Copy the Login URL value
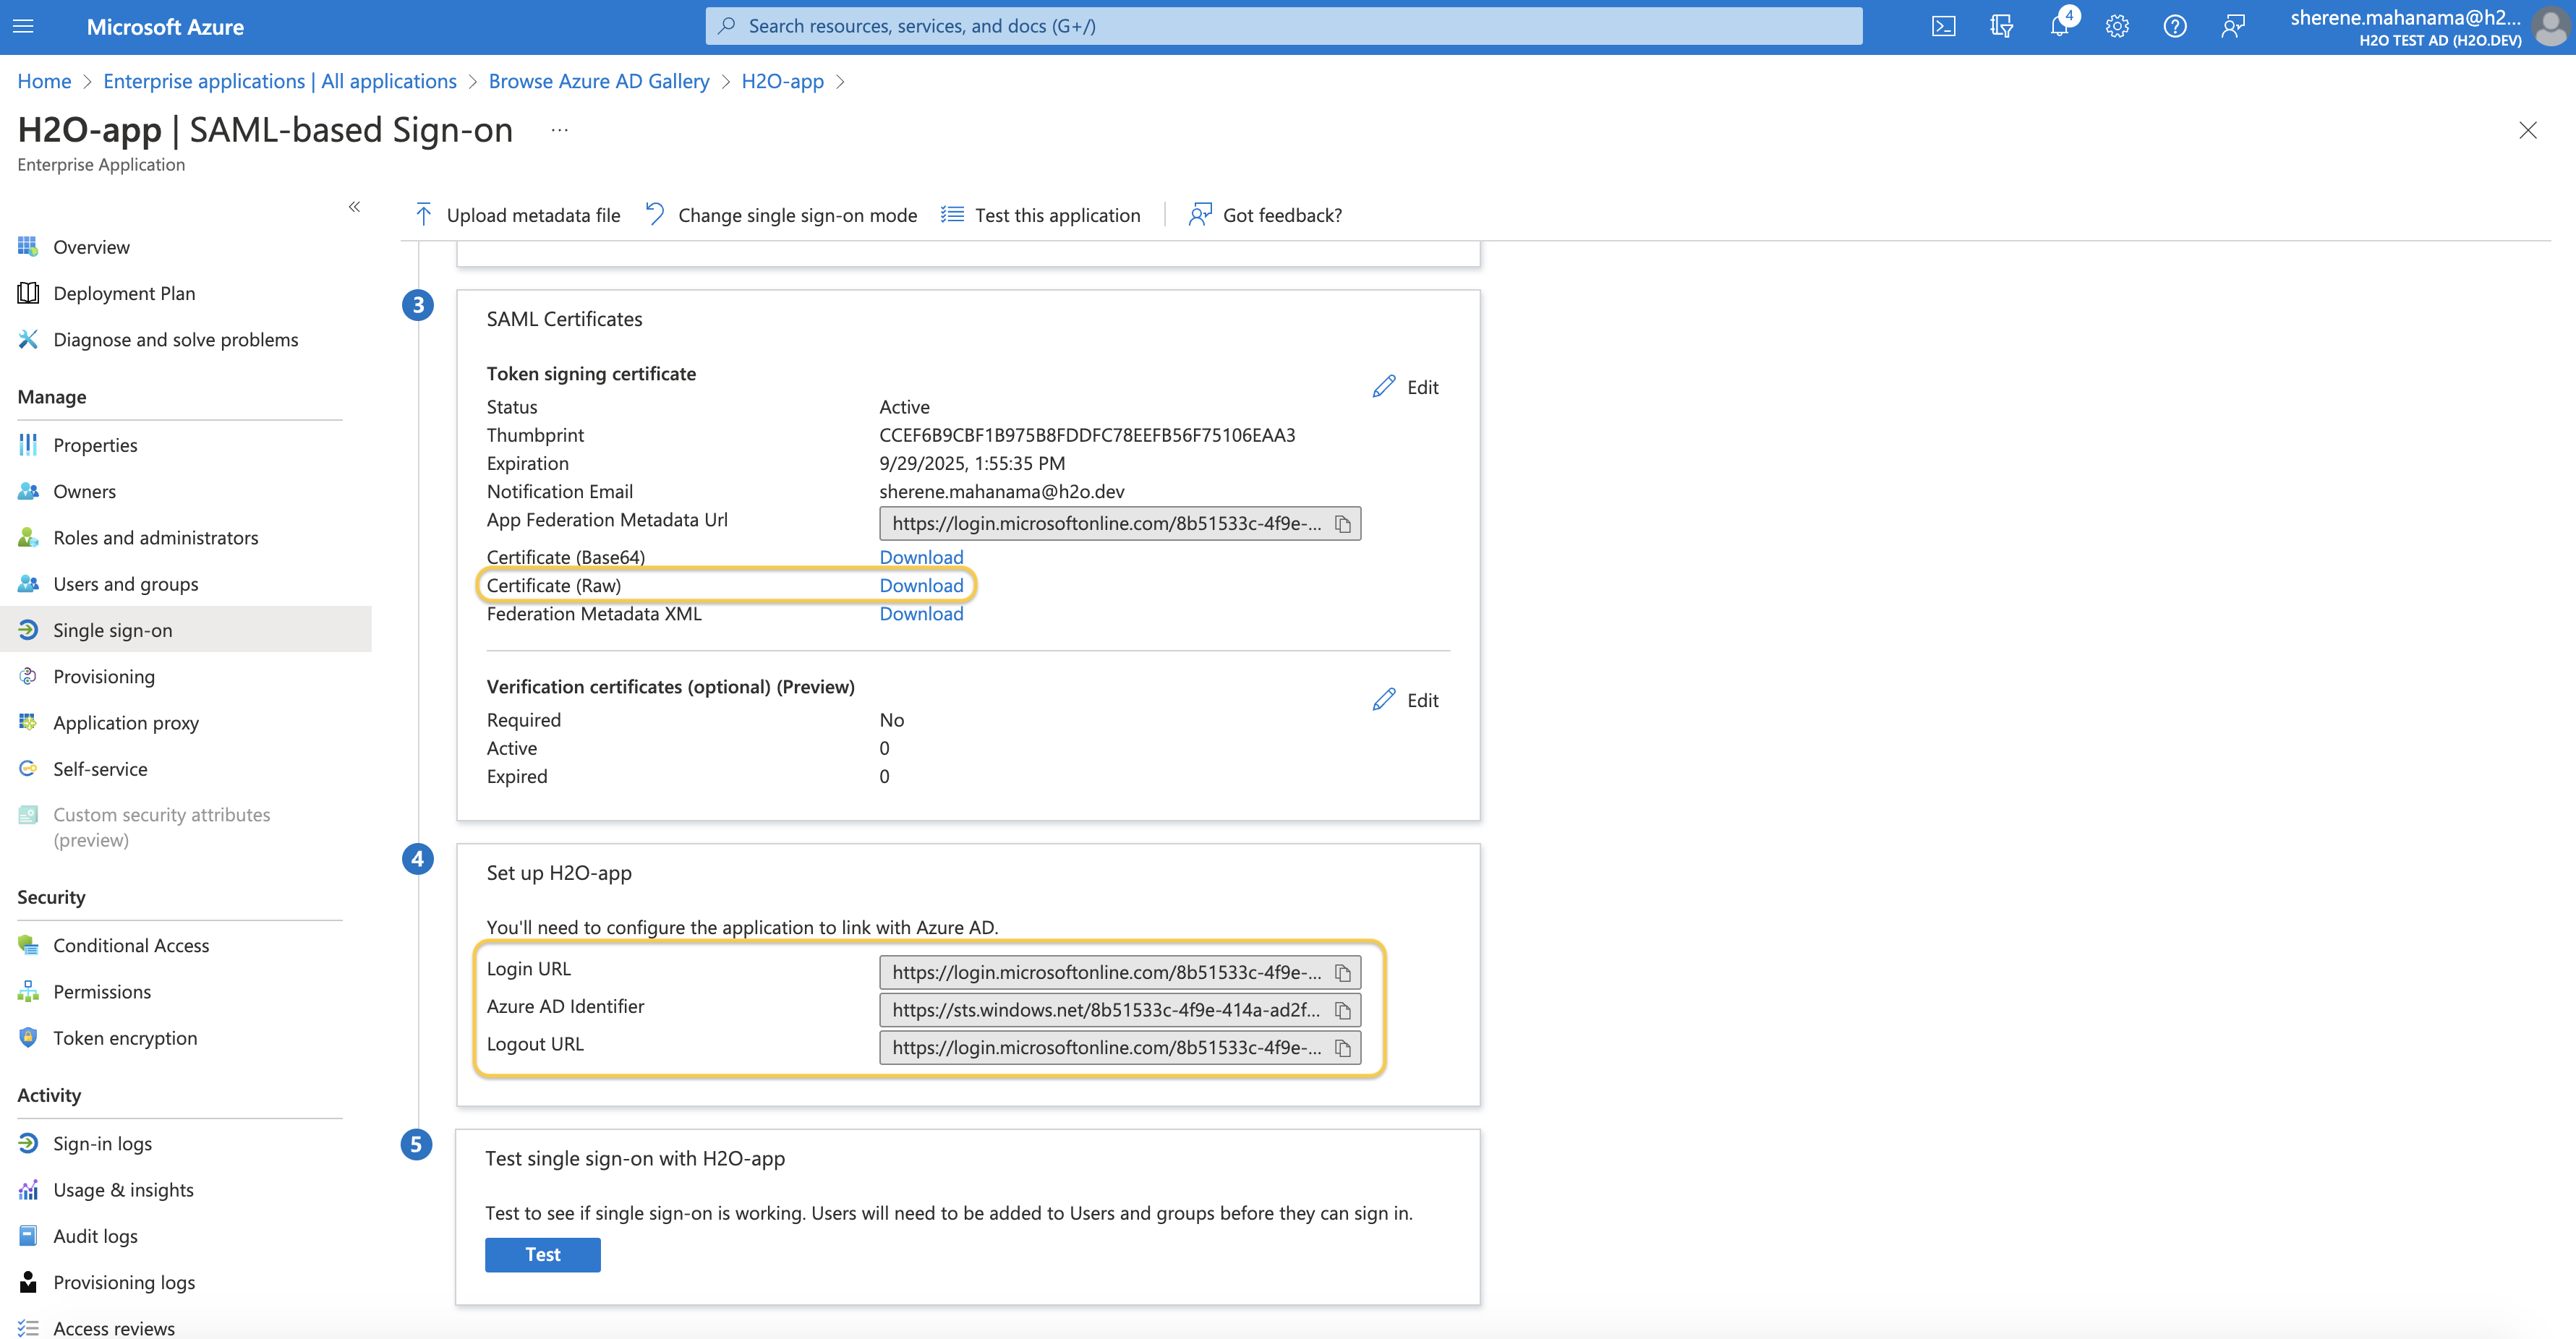 point(1346,971)
